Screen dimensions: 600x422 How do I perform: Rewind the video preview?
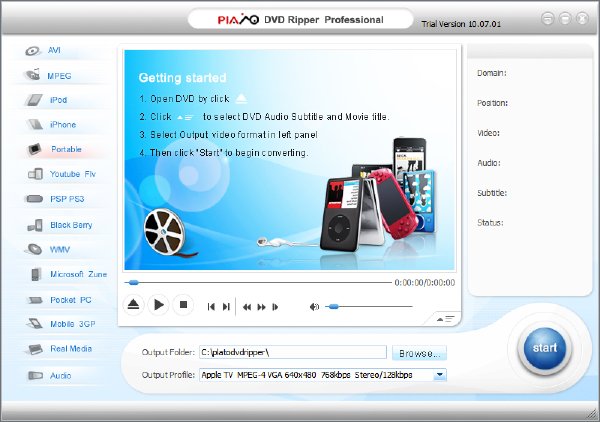247,307
